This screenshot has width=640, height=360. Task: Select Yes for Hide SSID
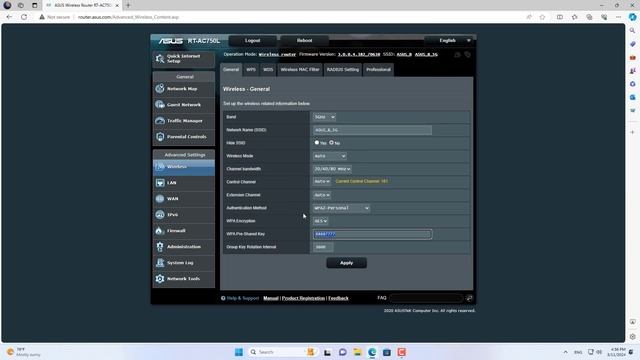pos(317,142)
